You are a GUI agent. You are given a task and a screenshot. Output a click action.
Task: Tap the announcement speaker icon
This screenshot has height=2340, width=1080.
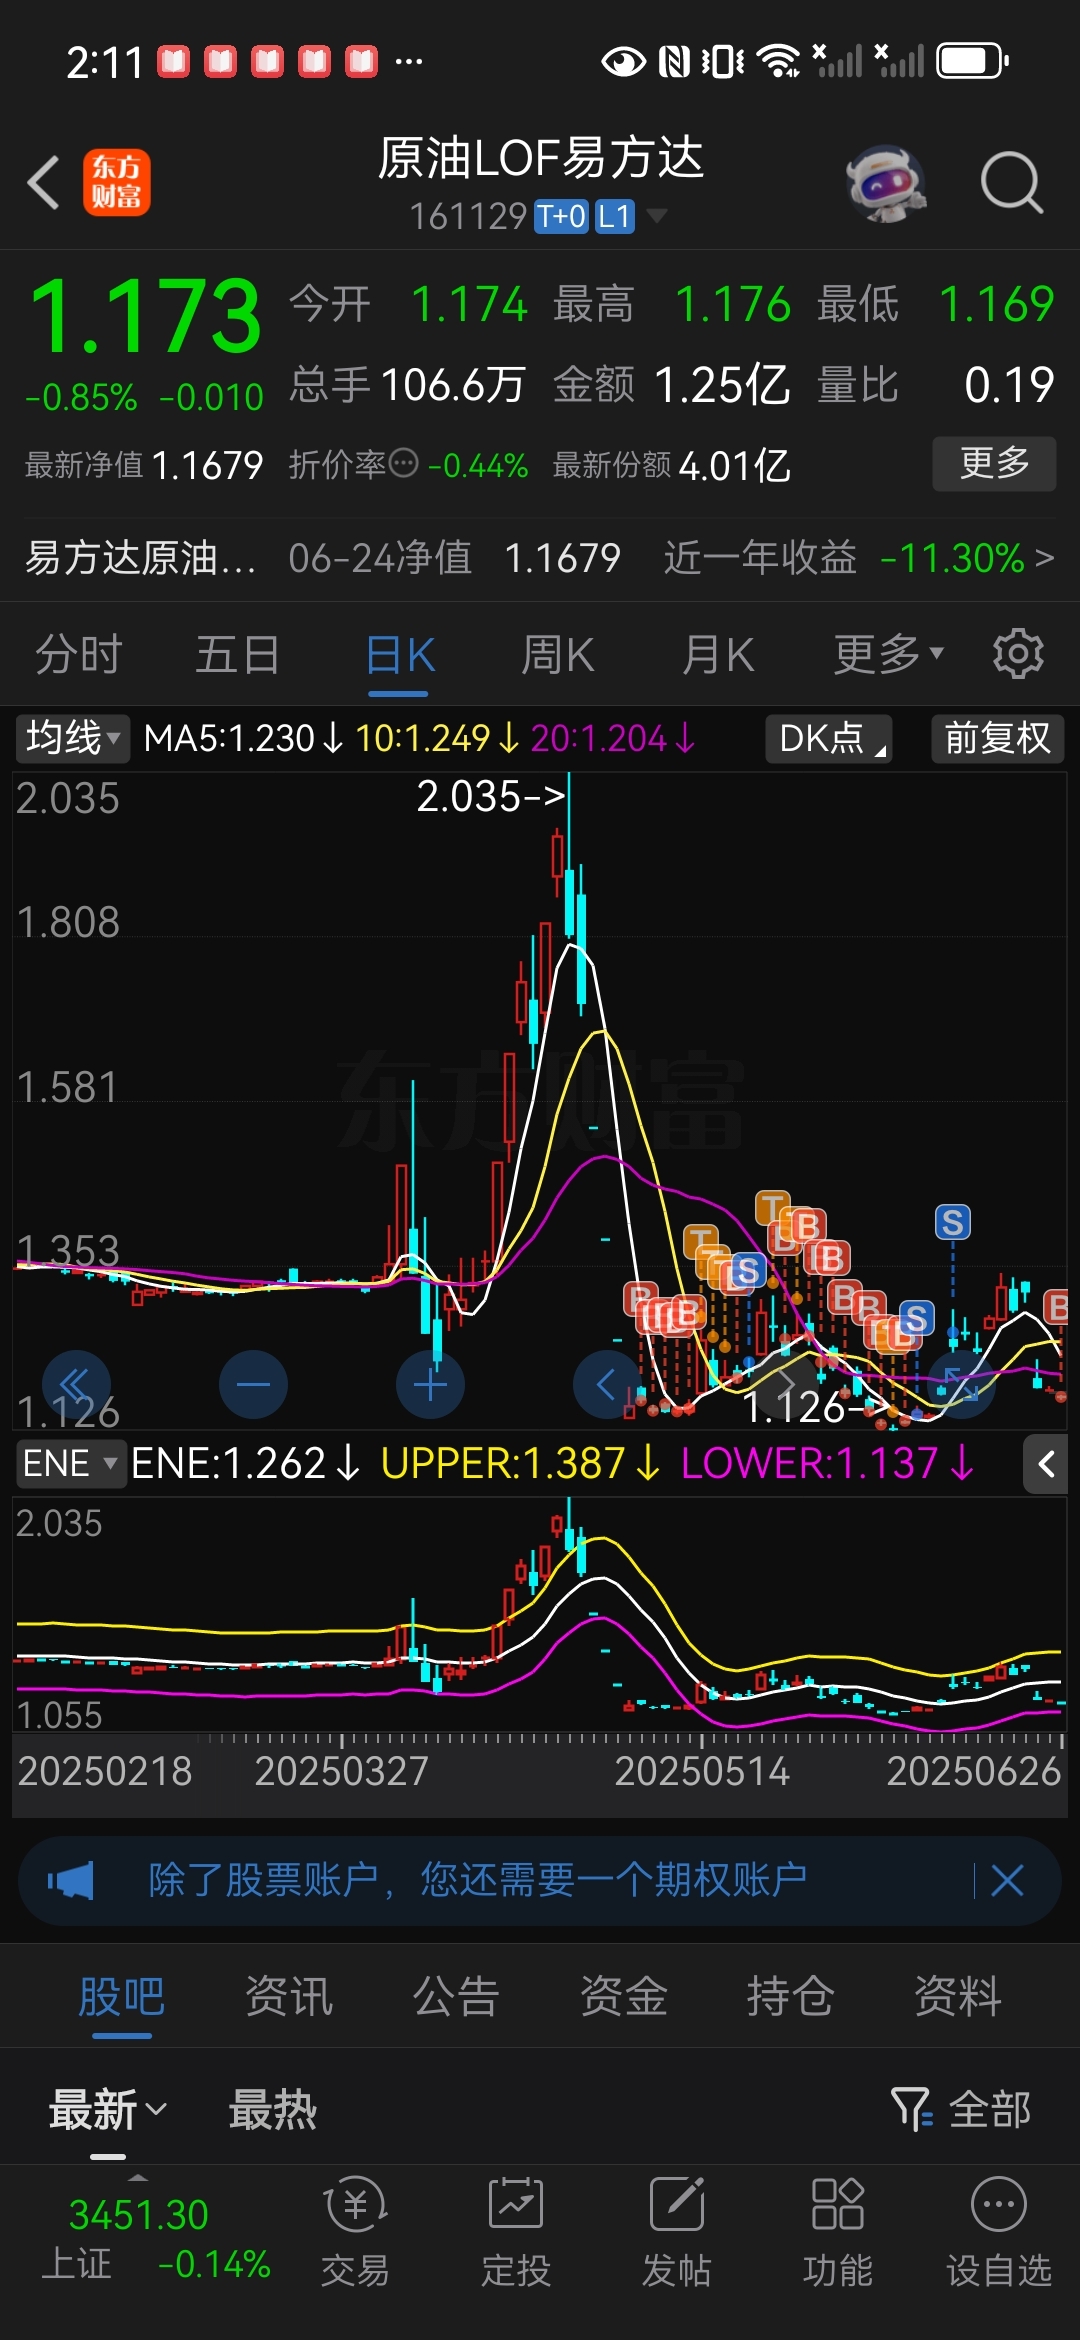click(70, 1881)
